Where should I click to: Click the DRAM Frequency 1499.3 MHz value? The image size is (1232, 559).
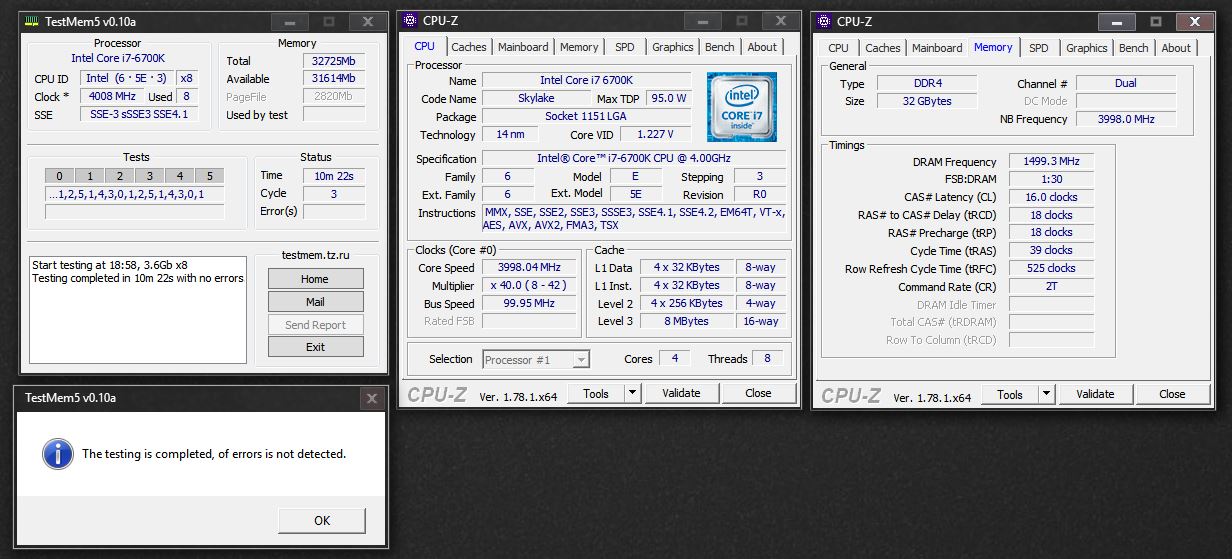[x=1051, y=161]
